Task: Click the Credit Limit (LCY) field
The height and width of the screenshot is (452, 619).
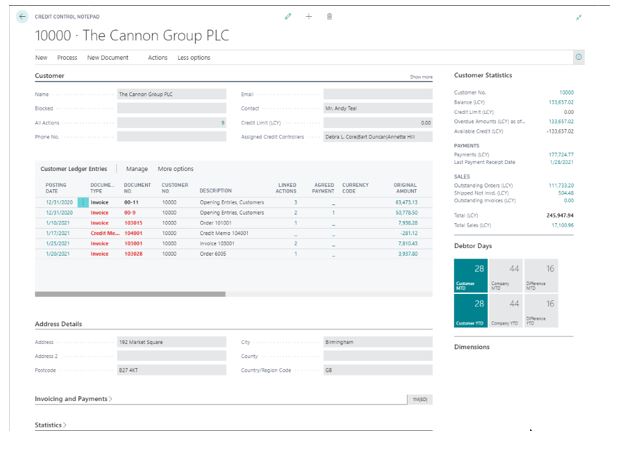Action: [378, 123]
